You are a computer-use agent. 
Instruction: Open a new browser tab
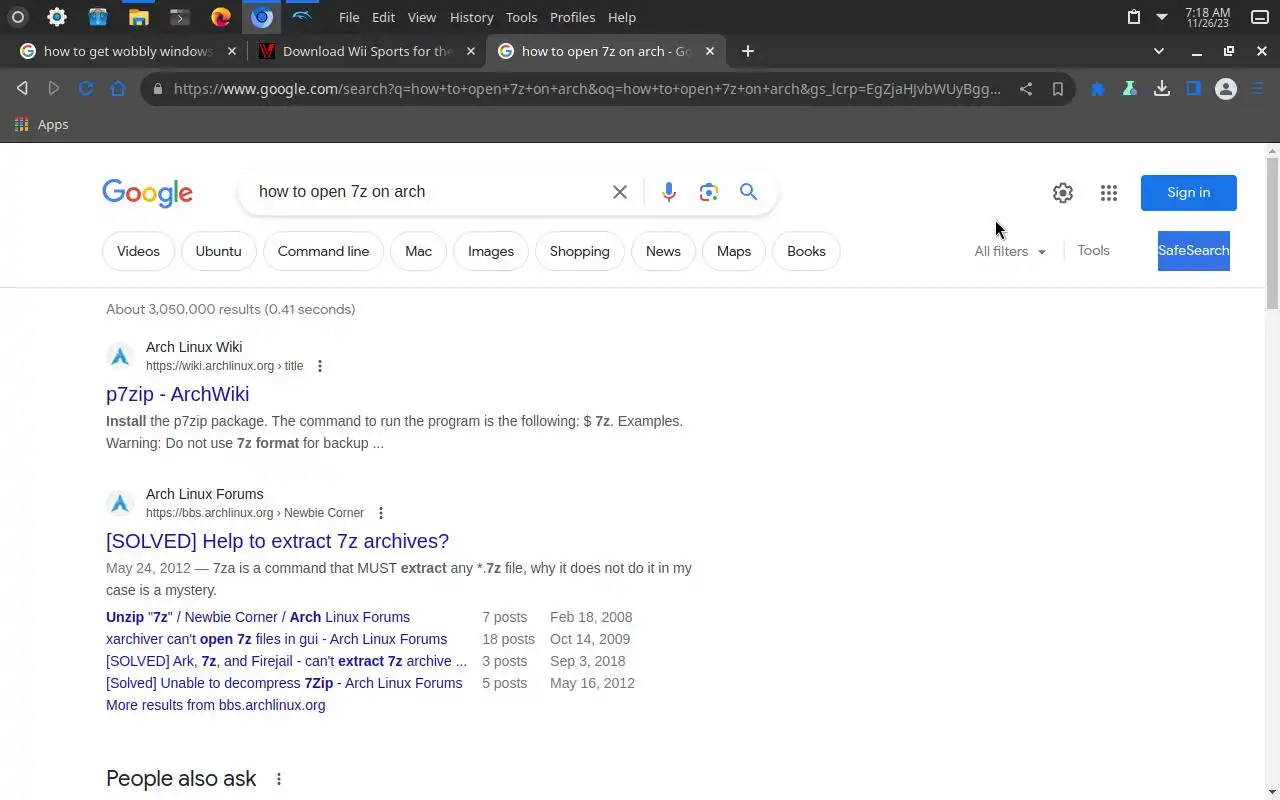[x=747, y=51]
